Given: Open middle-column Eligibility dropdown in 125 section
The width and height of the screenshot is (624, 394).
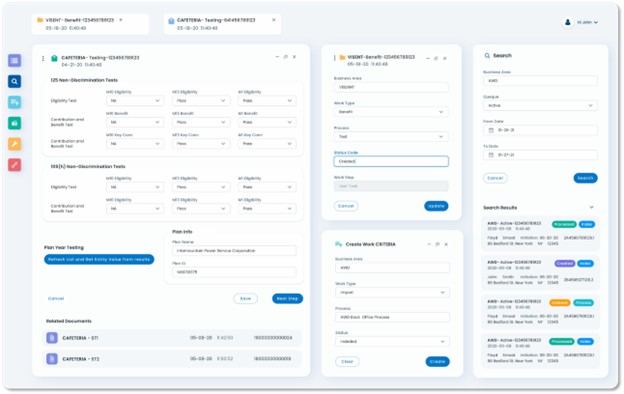Looking at the screenshot, I should coord(201,101).
